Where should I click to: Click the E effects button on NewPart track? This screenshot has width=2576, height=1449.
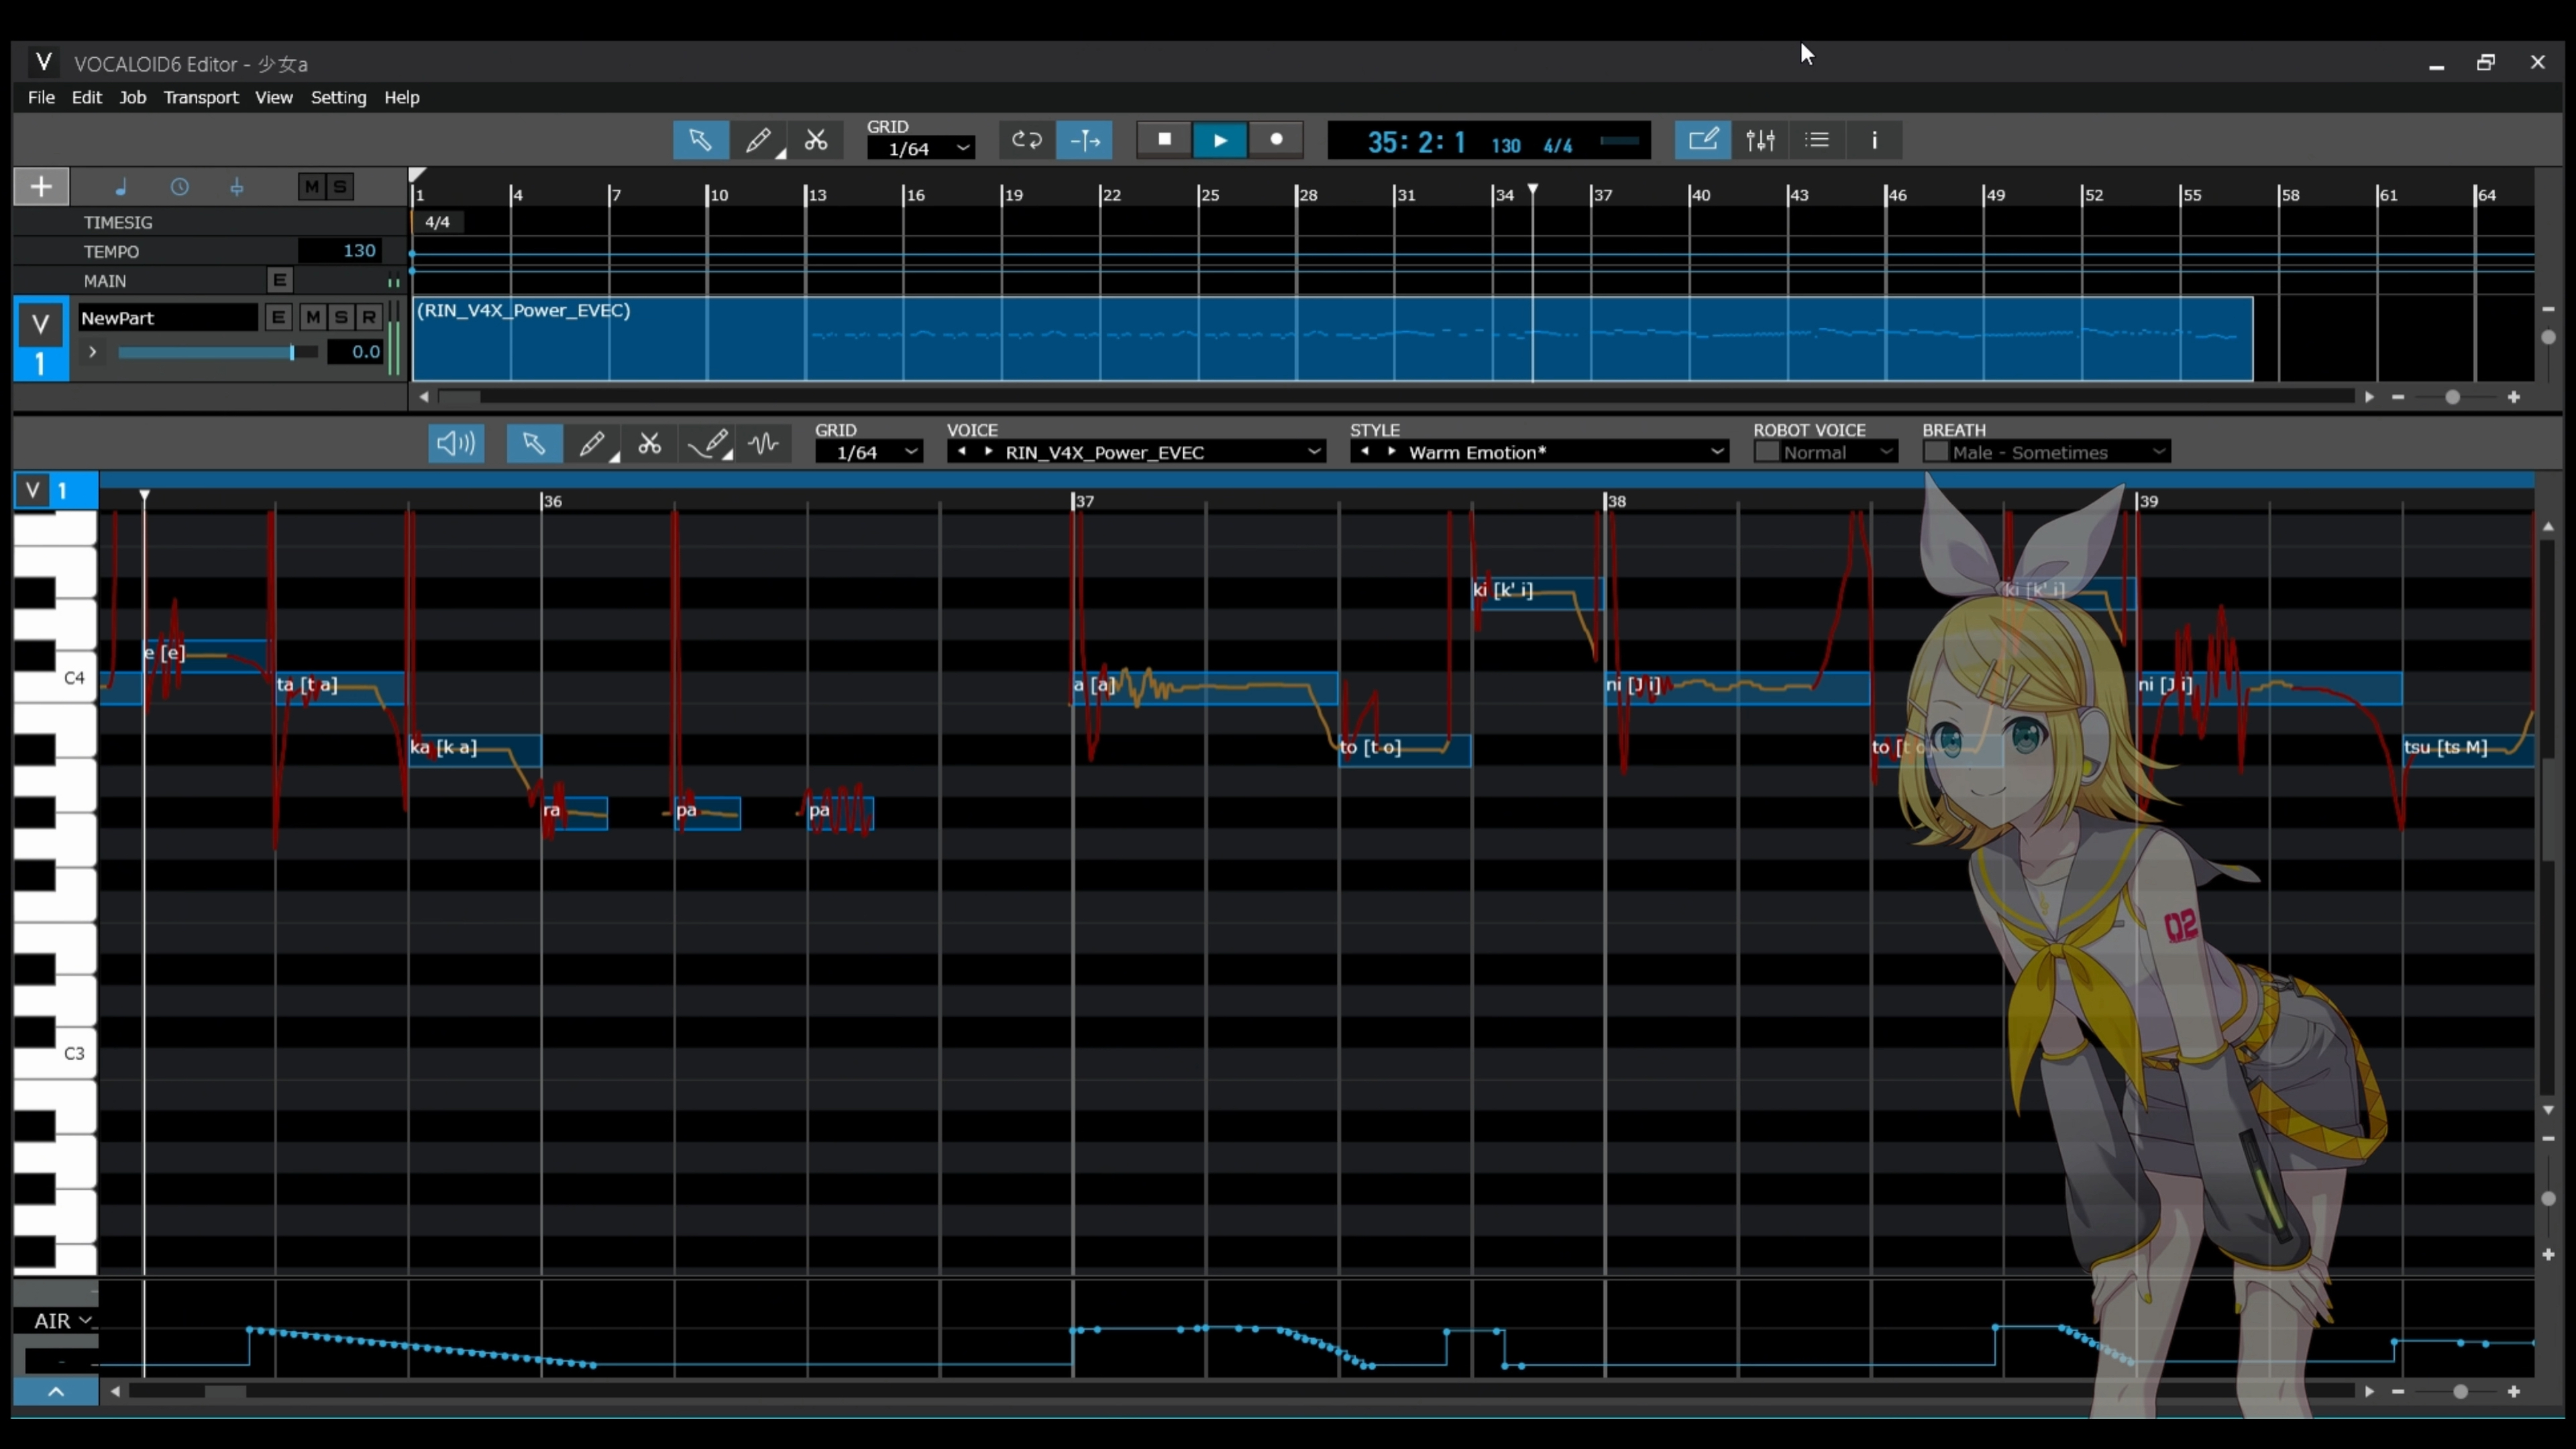pyautogui.click(x=278, y=318)
